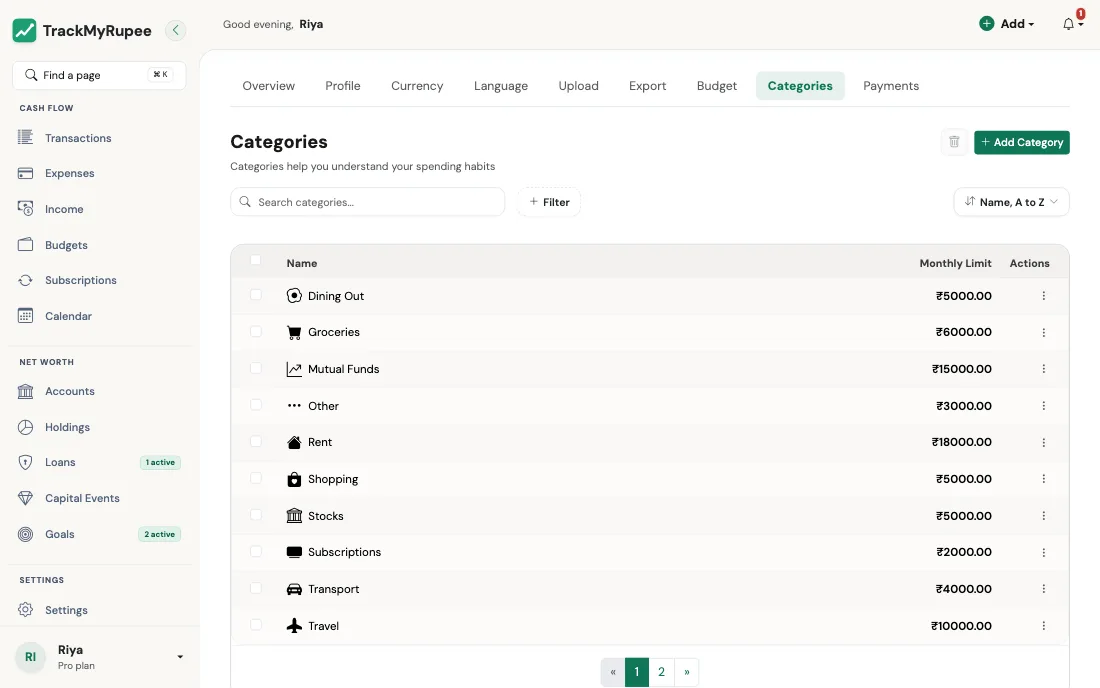The height and width of the screenshot is (688, 1100).
Task: Click the Filter button
Action: pyautogui.click(x=549, y=202)
